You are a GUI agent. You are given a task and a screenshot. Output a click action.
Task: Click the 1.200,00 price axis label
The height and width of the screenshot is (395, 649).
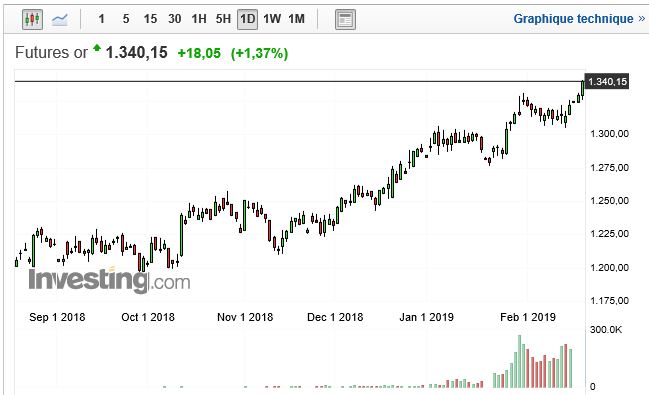[609, 267]
